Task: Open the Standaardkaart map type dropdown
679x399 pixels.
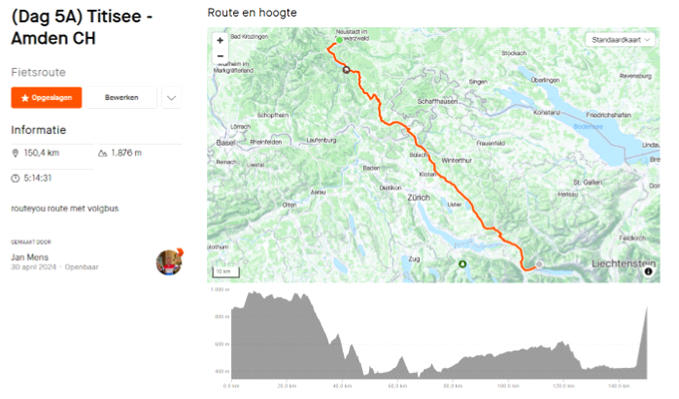Action: click(x=620, y=40)
